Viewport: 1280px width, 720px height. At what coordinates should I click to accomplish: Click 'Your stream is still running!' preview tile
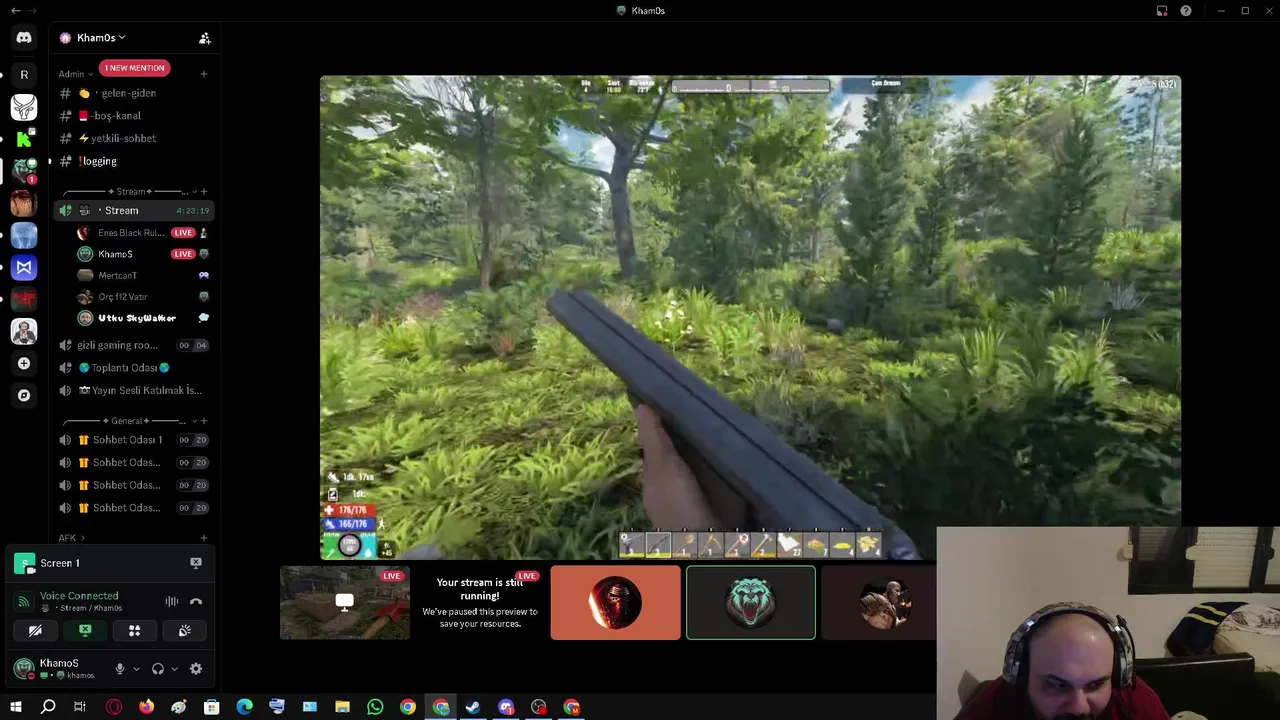pyautogui.click(x=480, y=602)
